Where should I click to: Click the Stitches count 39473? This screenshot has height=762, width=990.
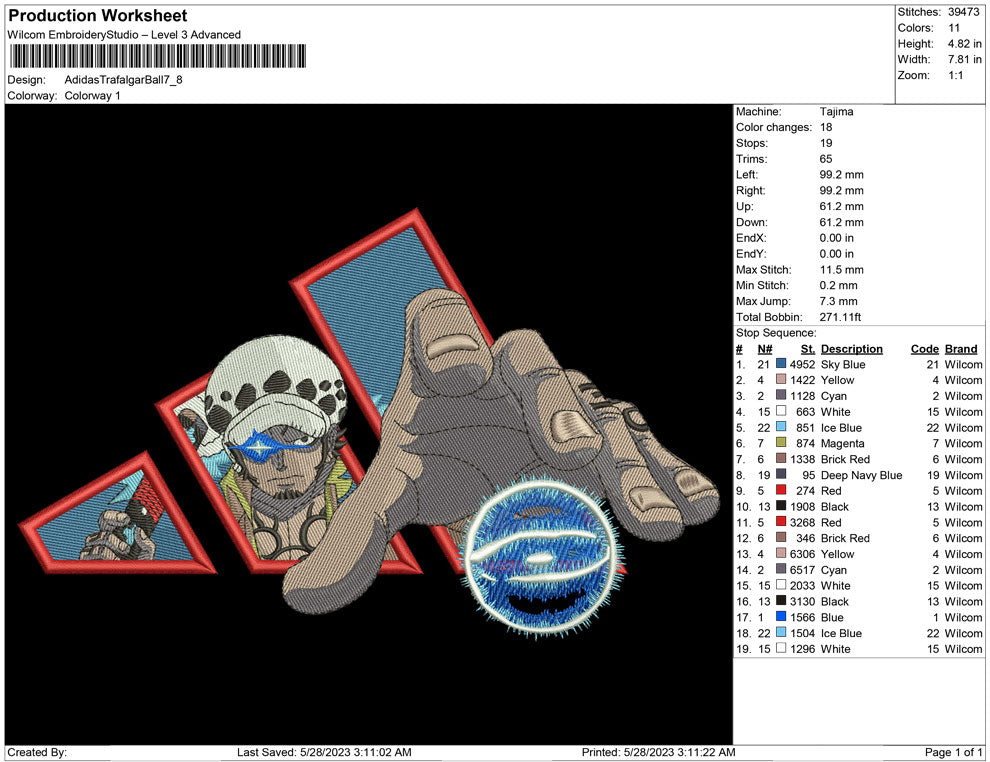[963, 12]
